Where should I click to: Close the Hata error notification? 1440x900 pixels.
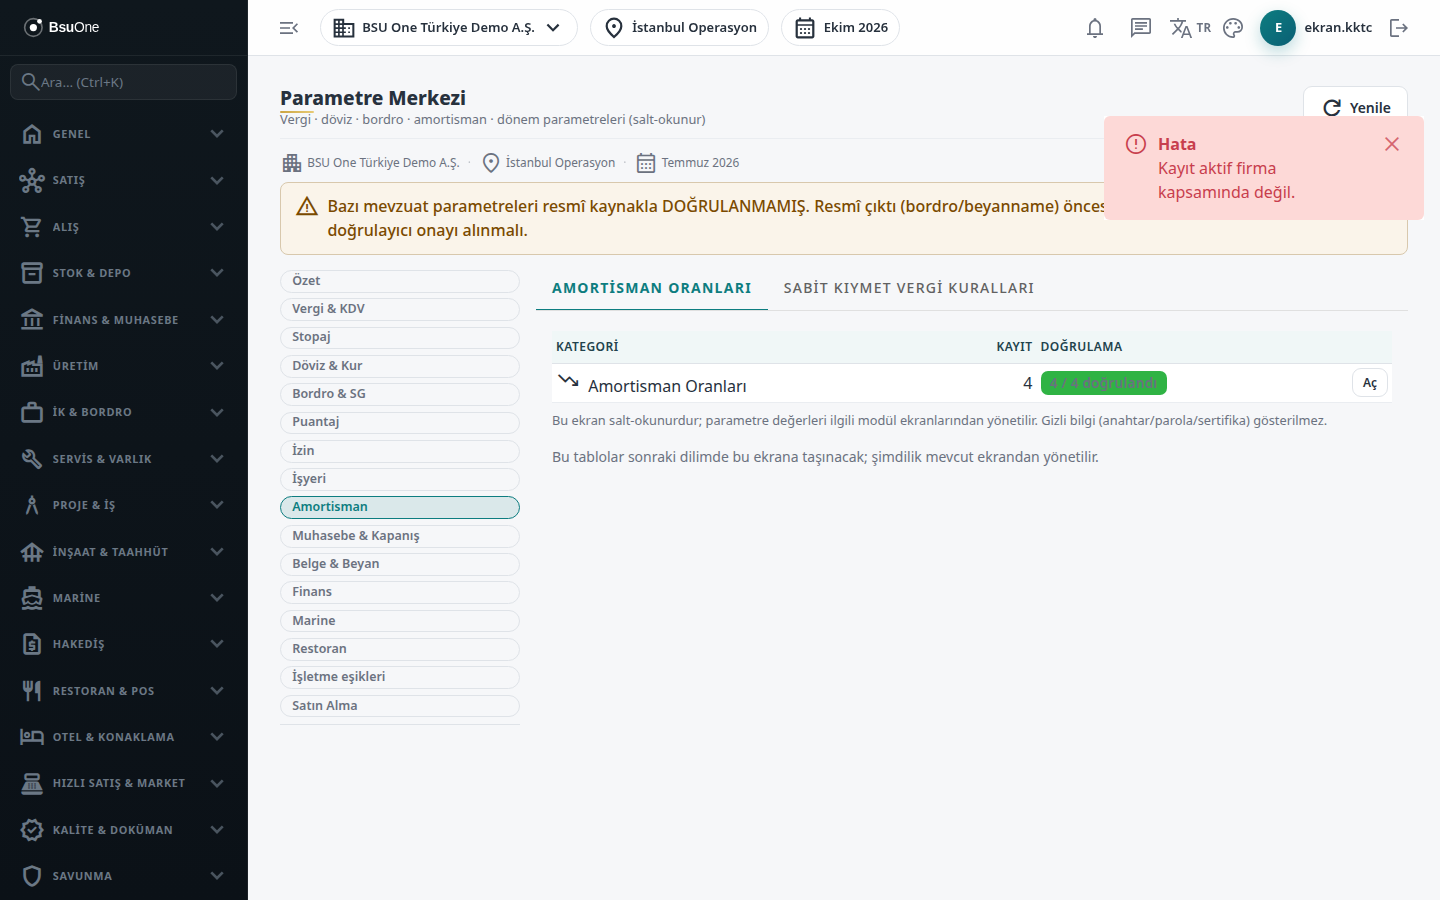point(1392,144)
